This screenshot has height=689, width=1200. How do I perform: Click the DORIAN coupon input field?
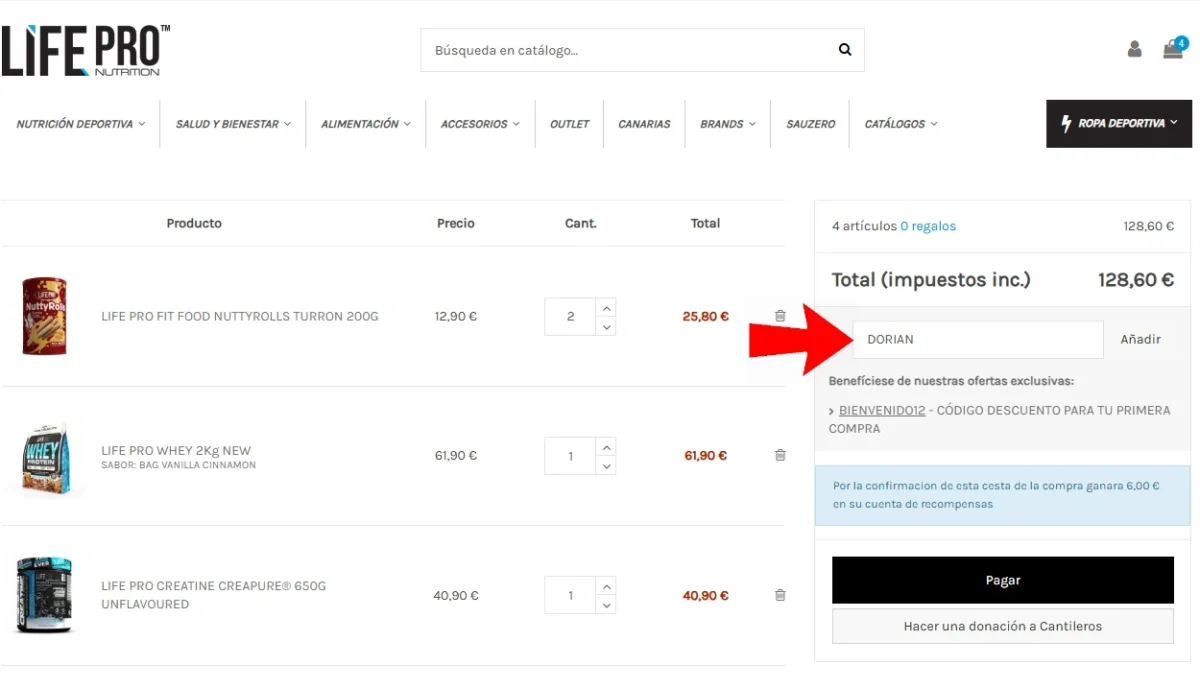point(978,339)
